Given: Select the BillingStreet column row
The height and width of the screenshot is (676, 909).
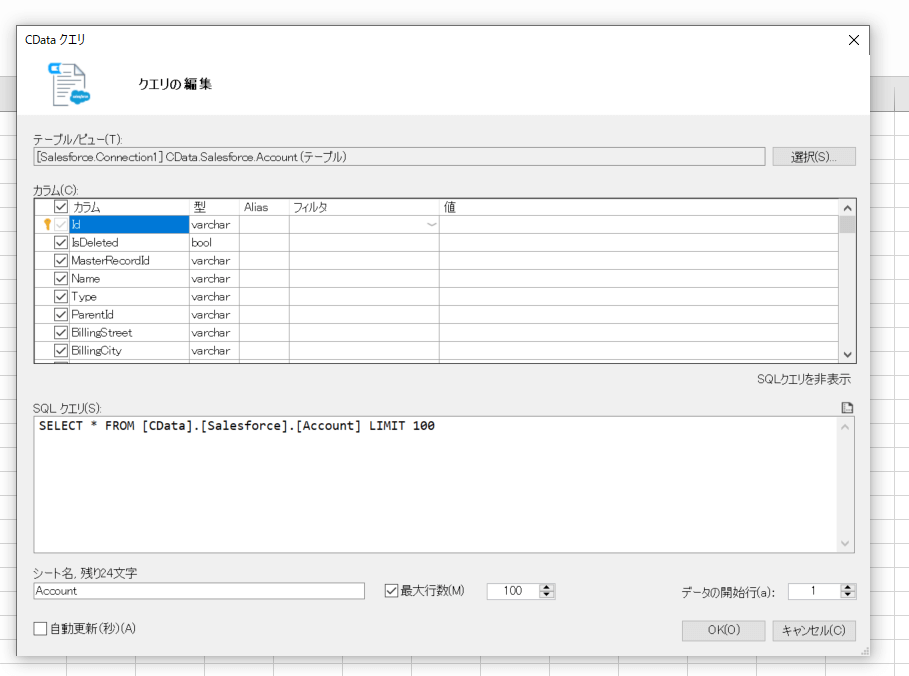Looking at the screenshot, I should pos(129,332).
